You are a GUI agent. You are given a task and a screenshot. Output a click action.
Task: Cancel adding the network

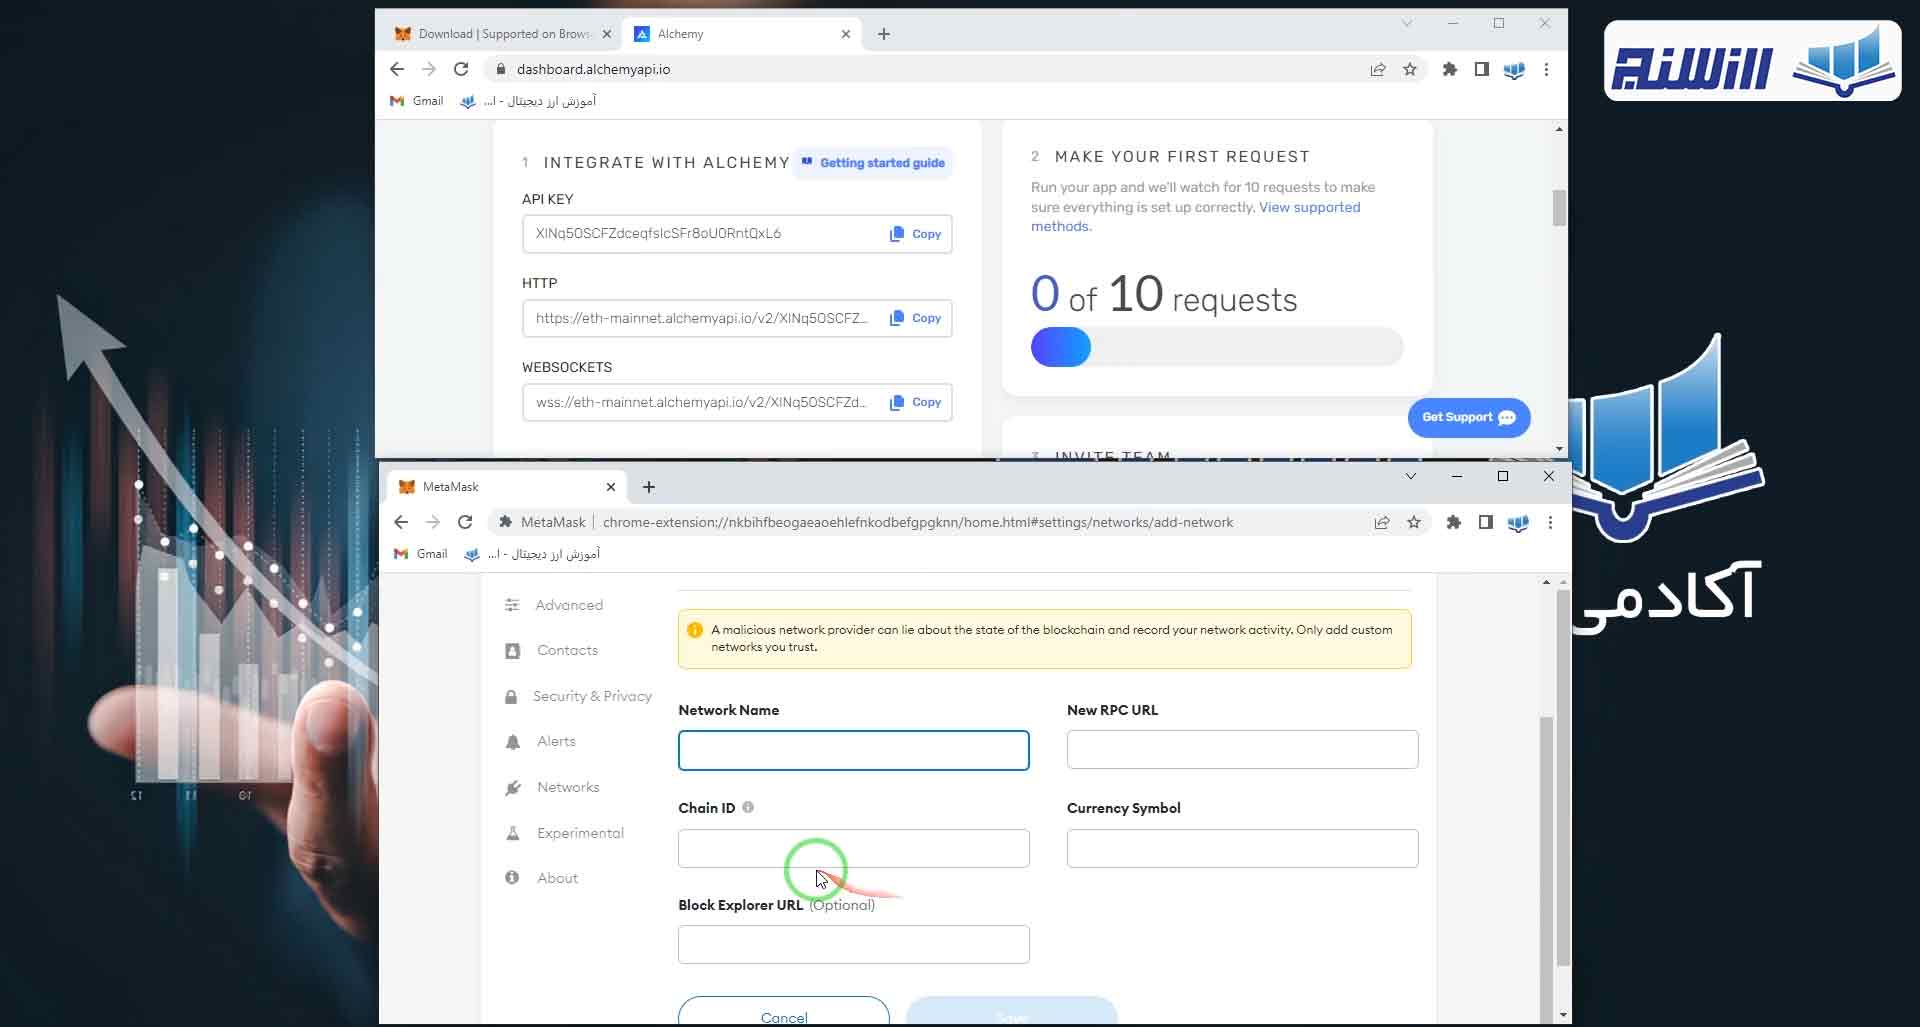point(784,1011)
